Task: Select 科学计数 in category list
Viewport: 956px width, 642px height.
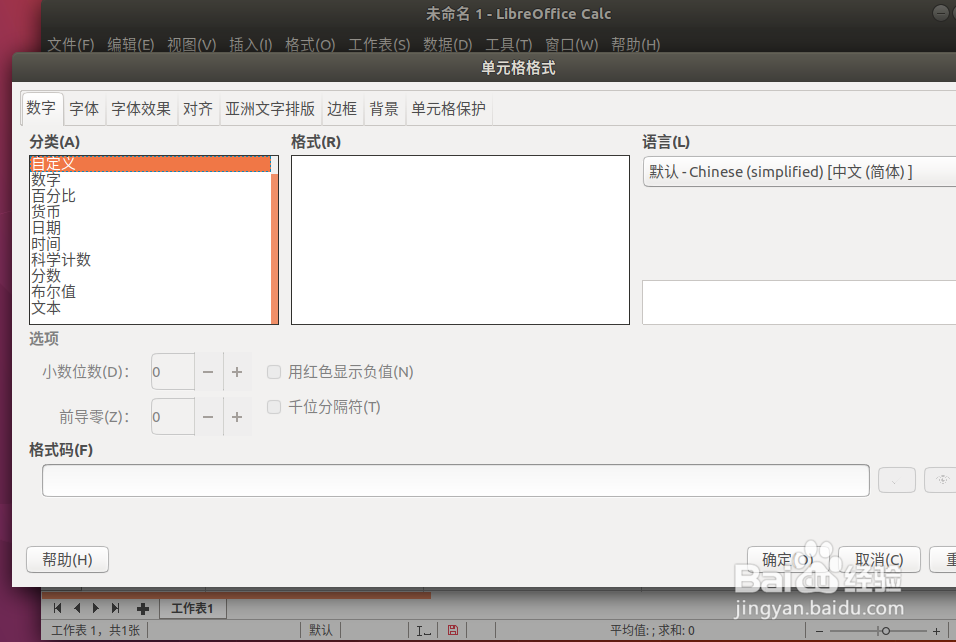Action: [150, 260]
